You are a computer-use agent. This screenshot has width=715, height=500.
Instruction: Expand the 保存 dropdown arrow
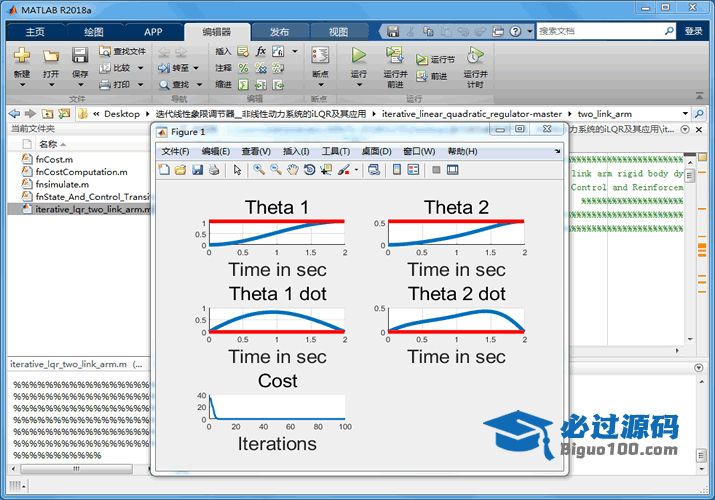tap(80, 85)
